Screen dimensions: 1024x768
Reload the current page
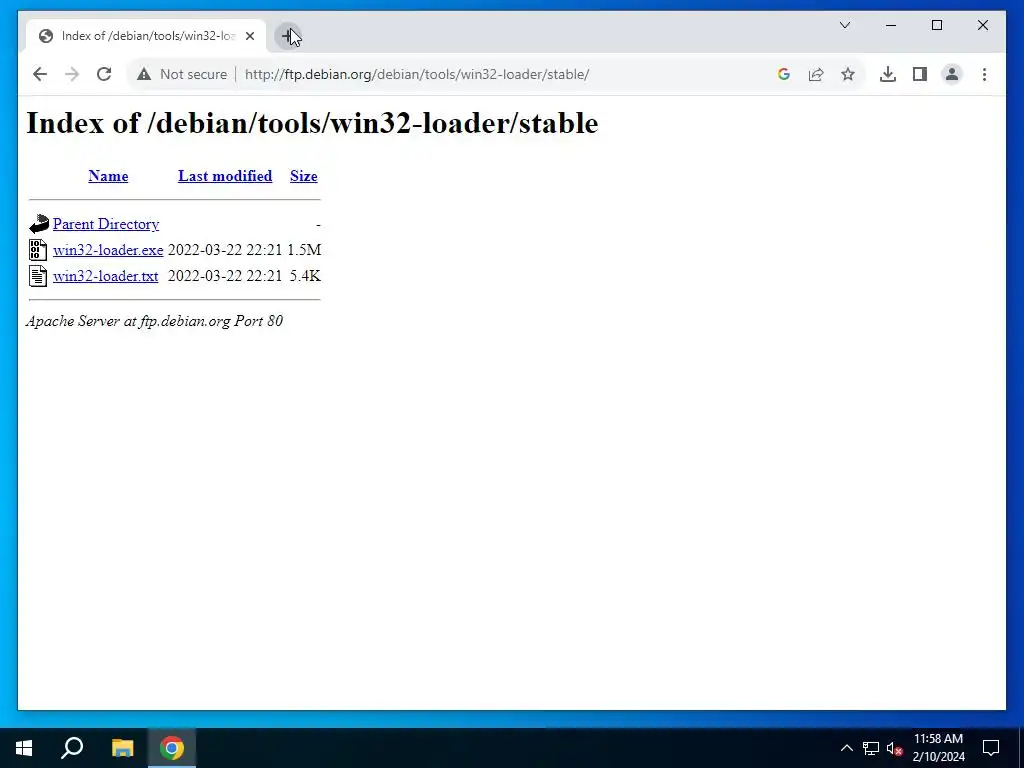click(104, 74)
